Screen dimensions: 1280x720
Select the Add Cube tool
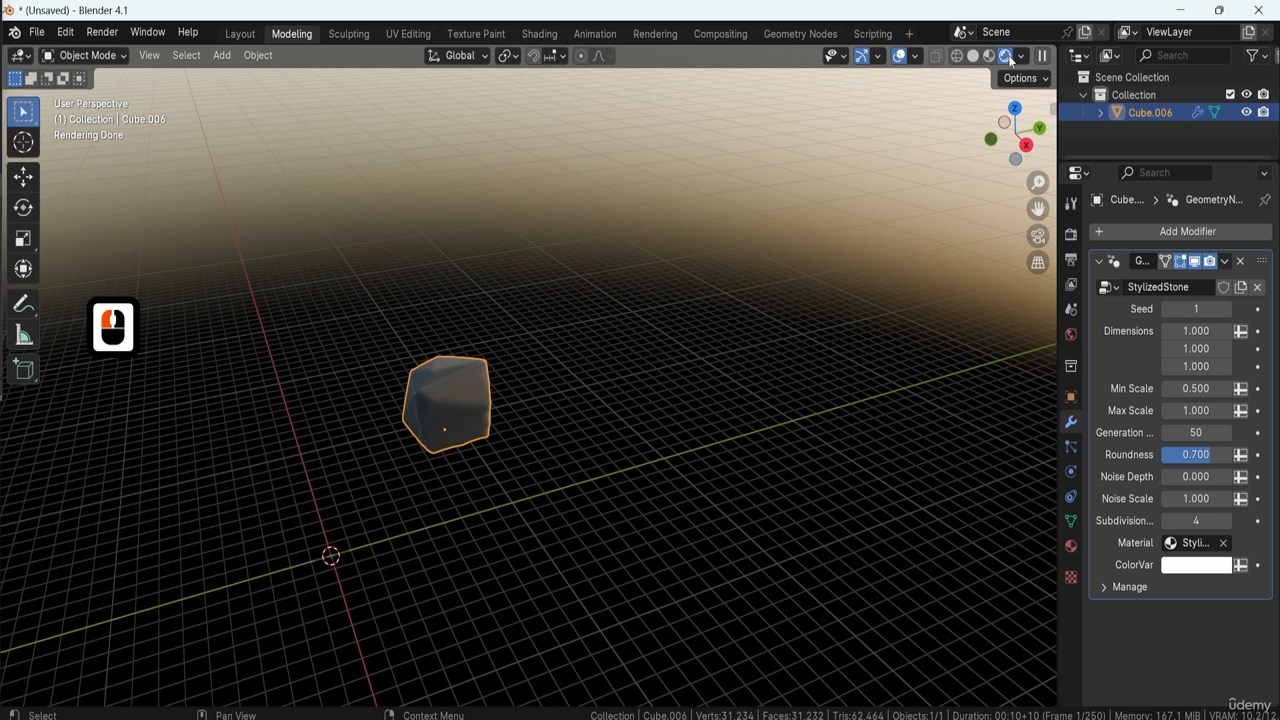[23, 370]
